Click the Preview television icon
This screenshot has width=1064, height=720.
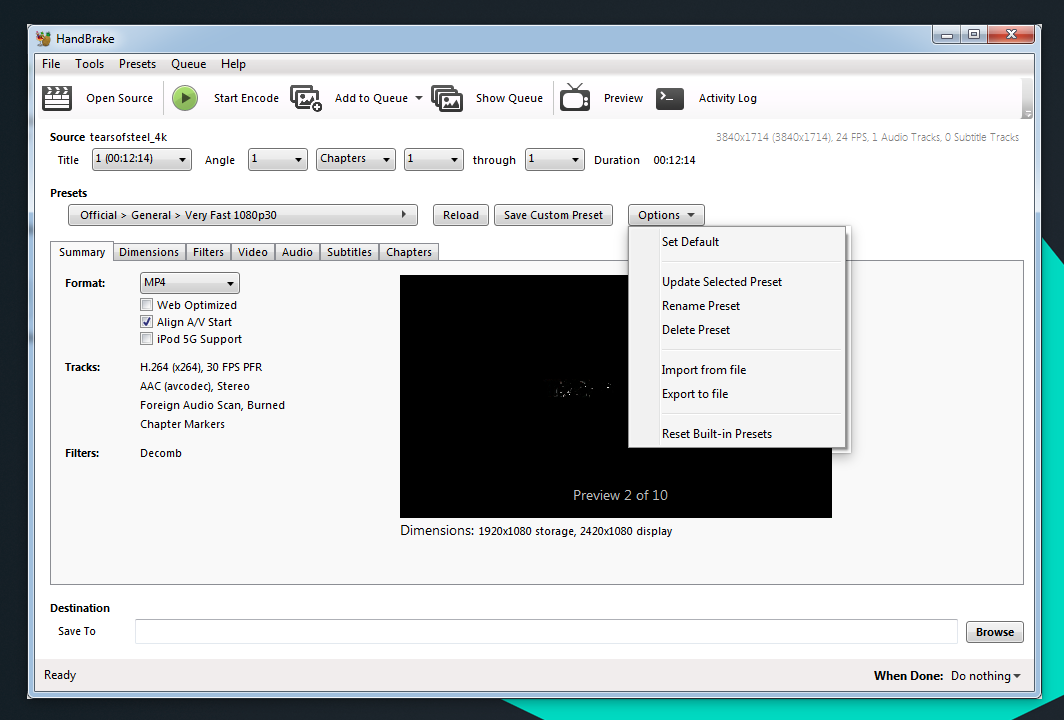[575, 97]
